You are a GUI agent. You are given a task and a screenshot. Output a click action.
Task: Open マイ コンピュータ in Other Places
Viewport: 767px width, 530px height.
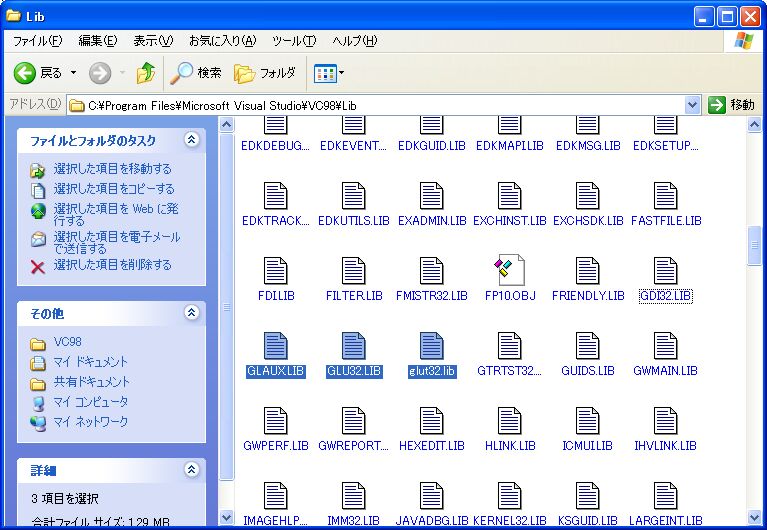[90, 402]
